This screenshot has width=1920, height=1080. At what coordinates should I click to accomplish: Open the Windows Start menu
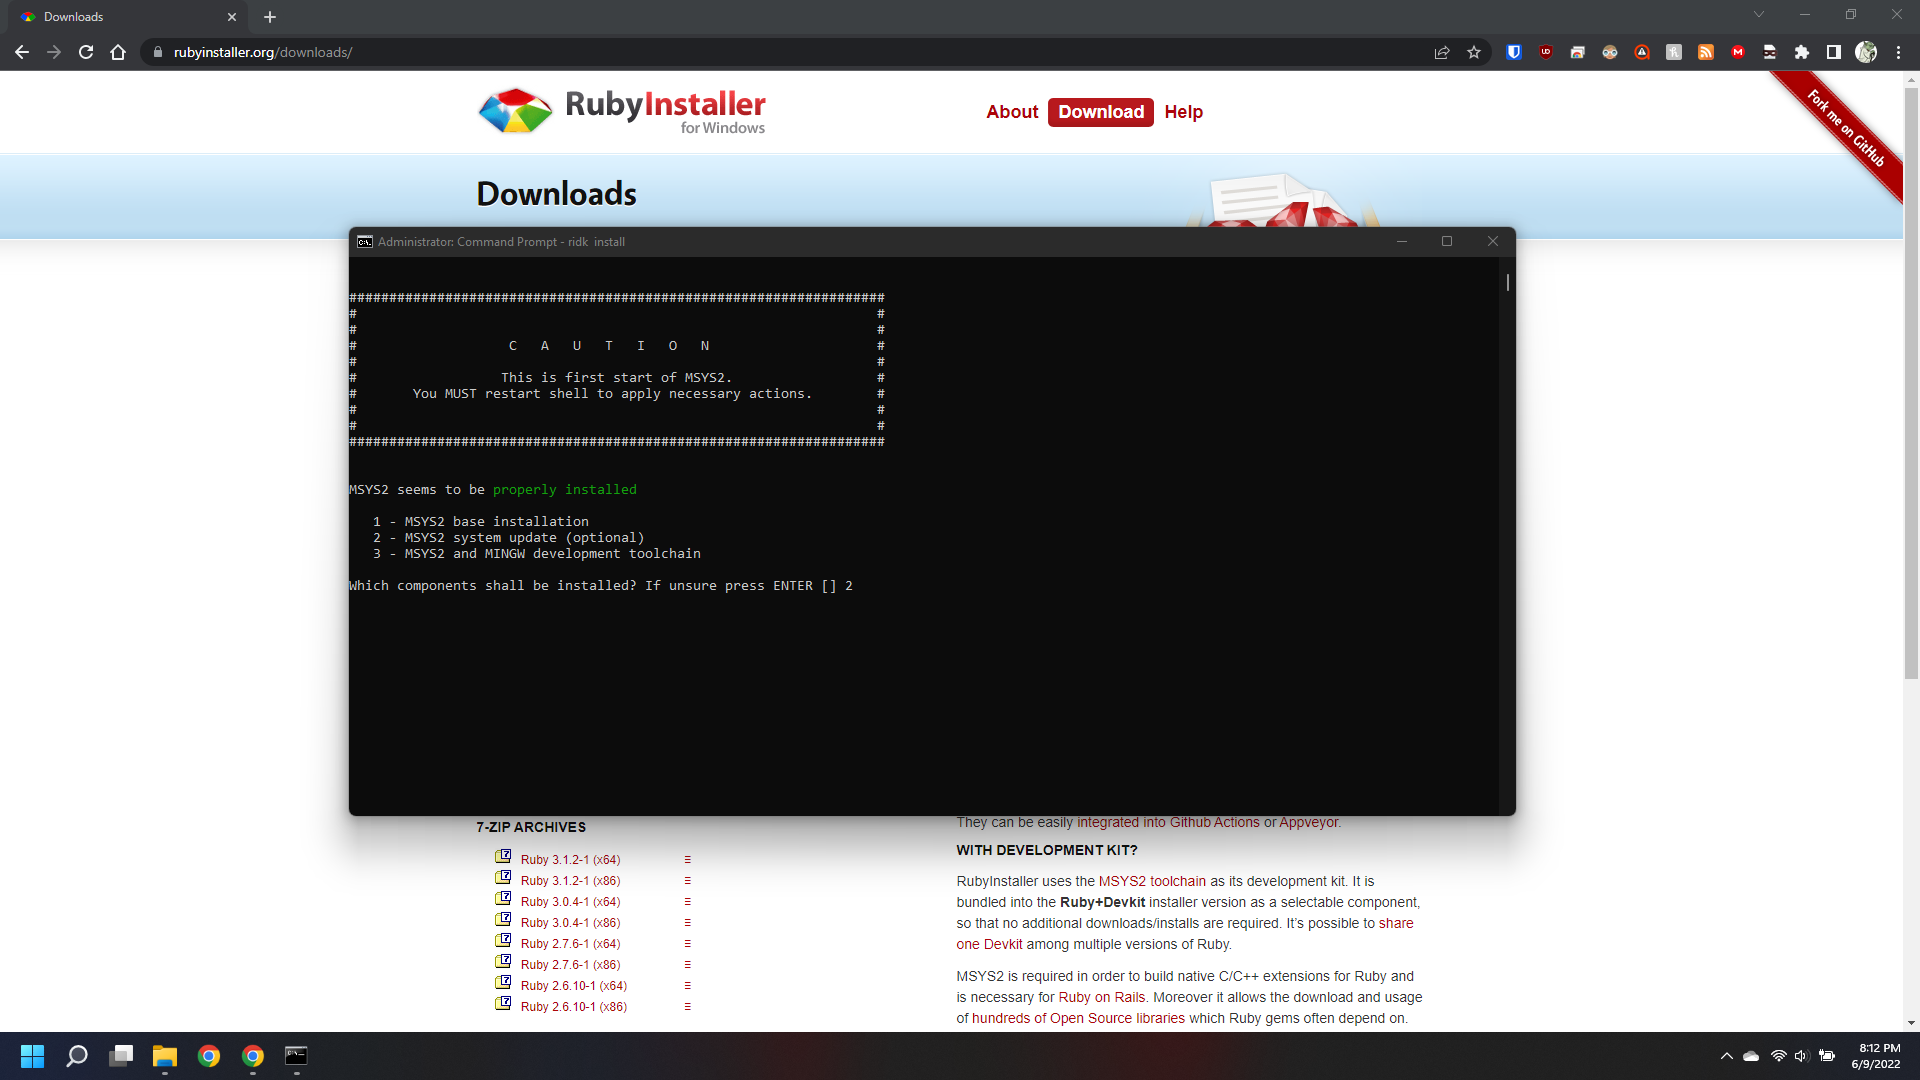(32, 1056)
